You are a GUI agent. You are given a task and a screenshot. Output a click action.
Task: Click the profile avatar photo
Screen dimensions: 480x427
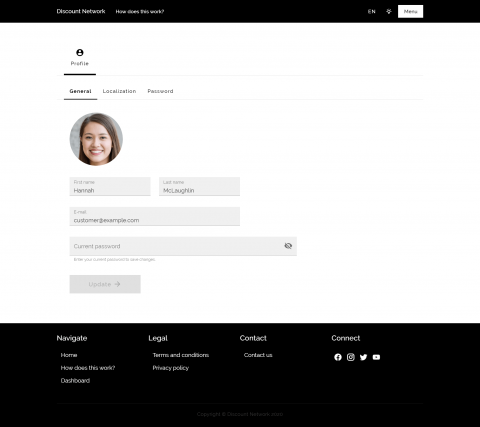coord(96,139)
